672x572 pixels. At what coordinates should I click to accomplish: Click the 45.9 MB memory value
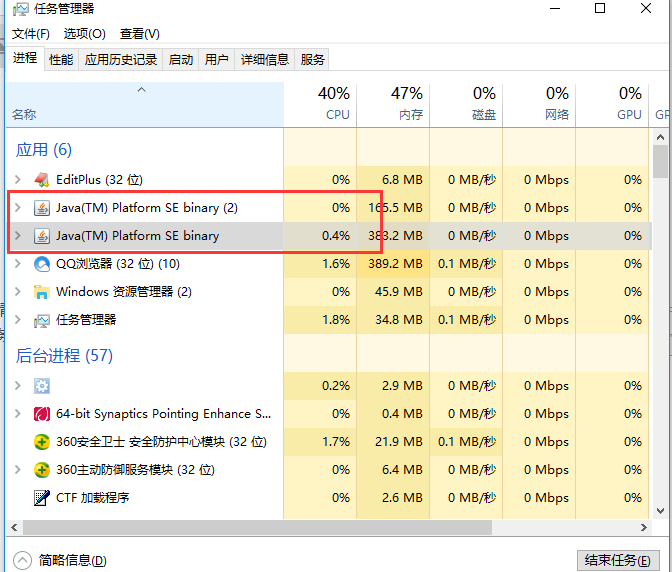click(399, 292)
